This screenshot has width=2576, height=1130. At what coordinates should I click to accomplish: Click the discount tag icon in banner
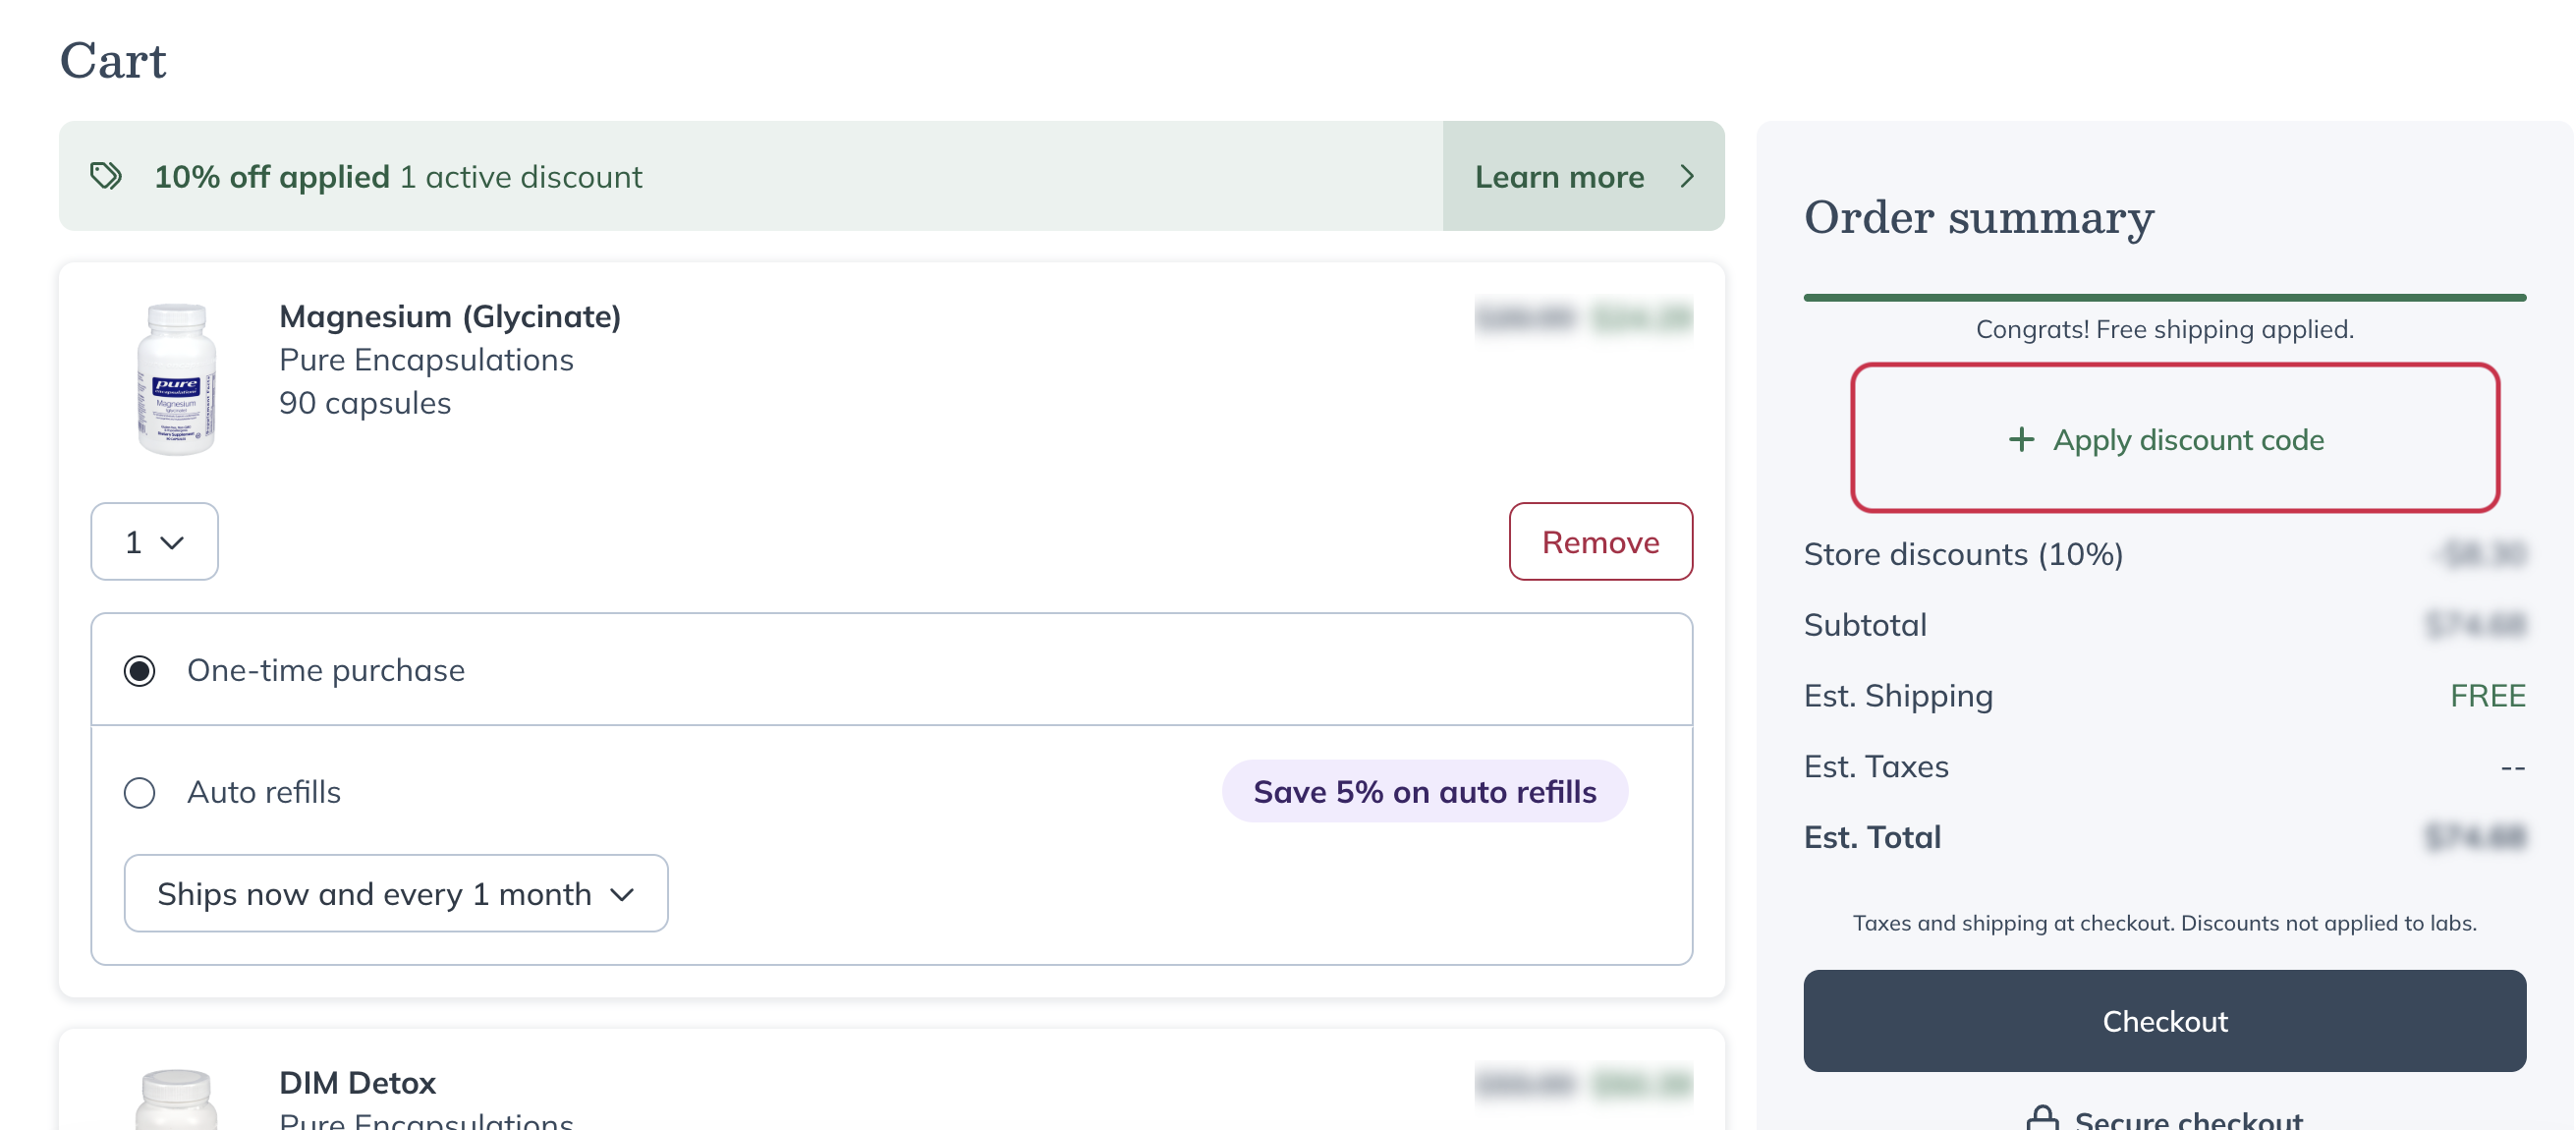106,176
